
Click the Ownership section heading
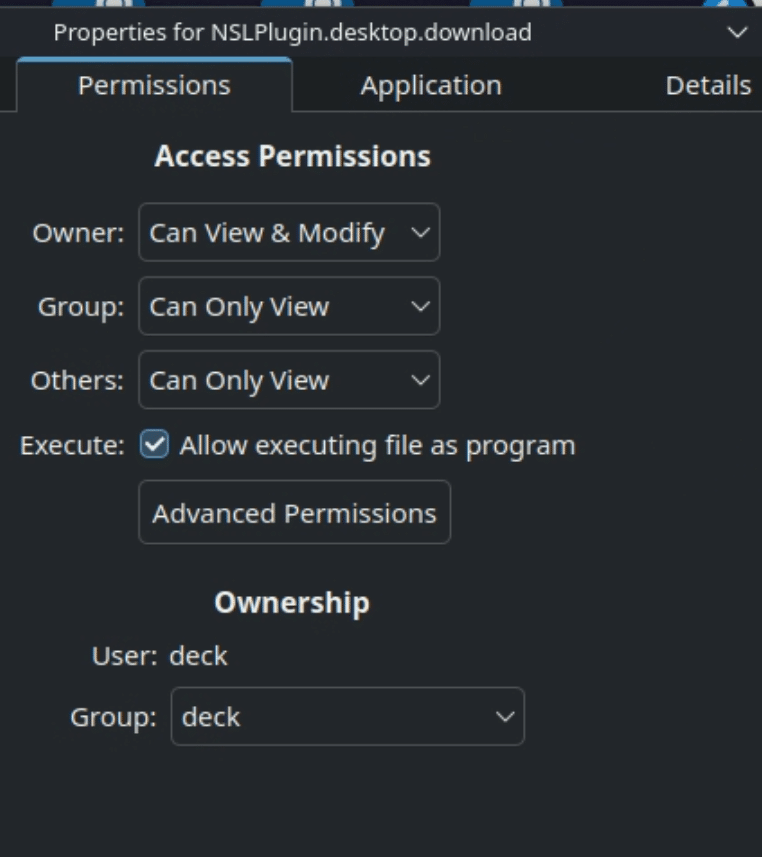pyautogui.click(x=292, y=603)
